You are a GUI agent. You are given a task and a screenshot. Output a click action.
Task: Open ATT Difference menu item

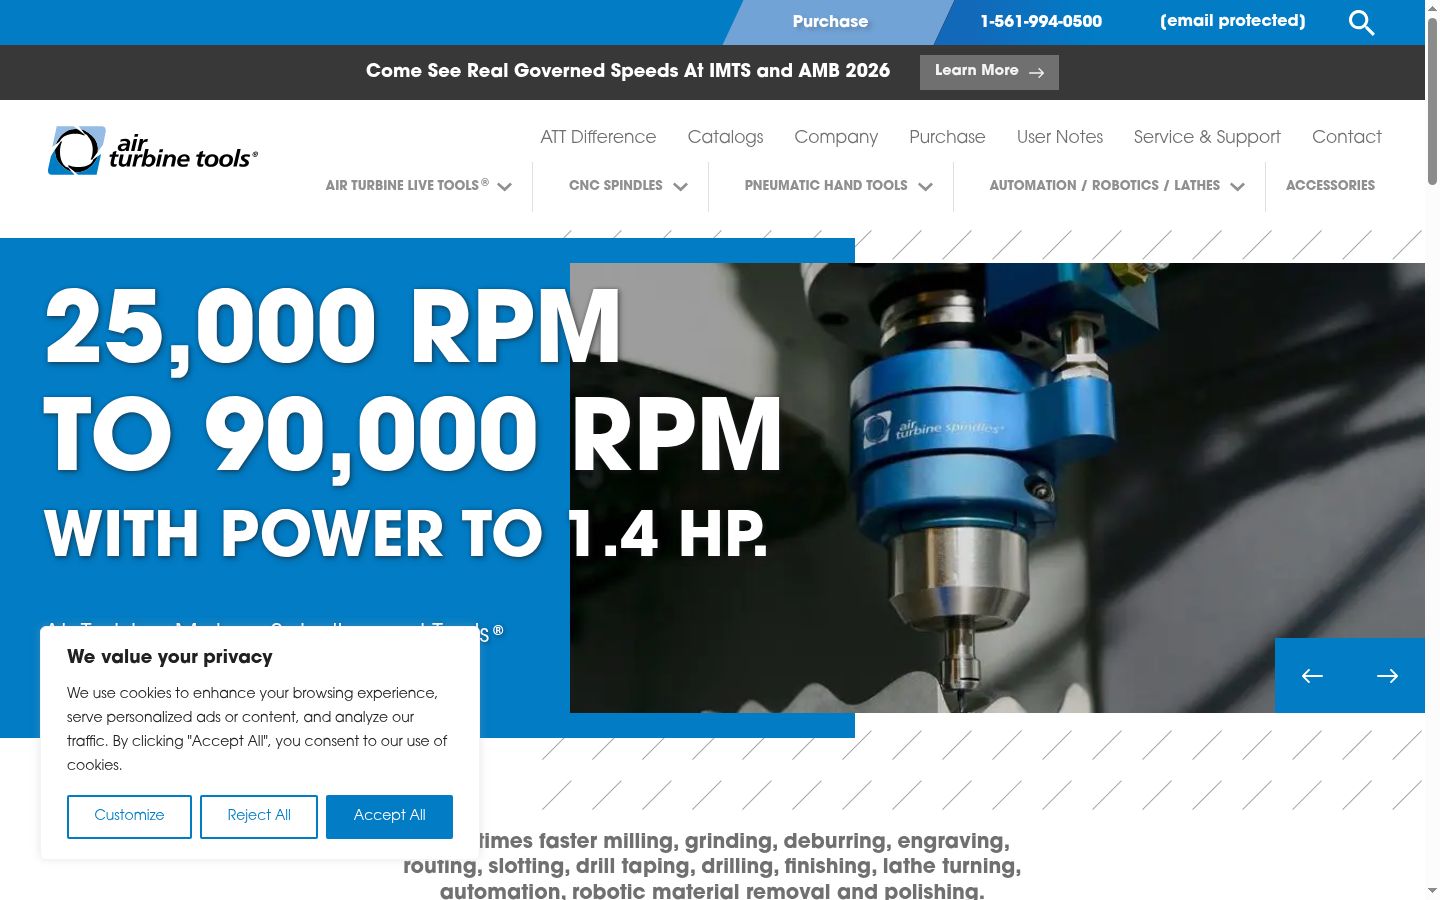click(598, 137)
